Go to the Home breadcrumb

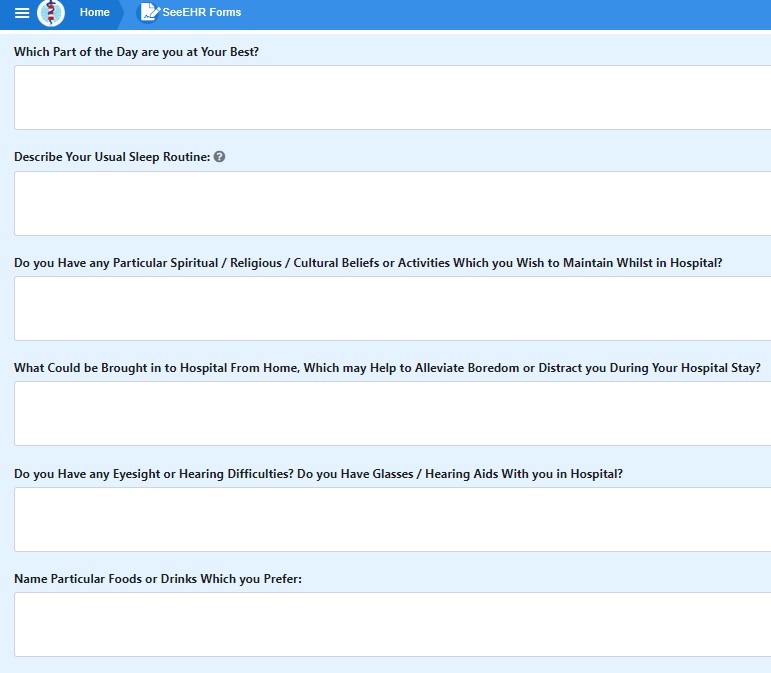[x=94, y=12]
